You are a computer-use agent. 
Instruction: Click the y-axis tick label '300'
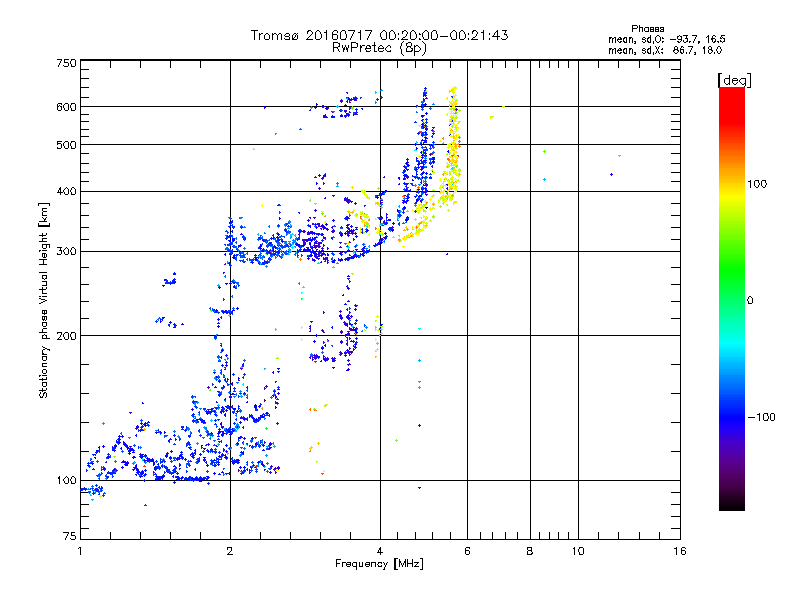coord(66,251)
